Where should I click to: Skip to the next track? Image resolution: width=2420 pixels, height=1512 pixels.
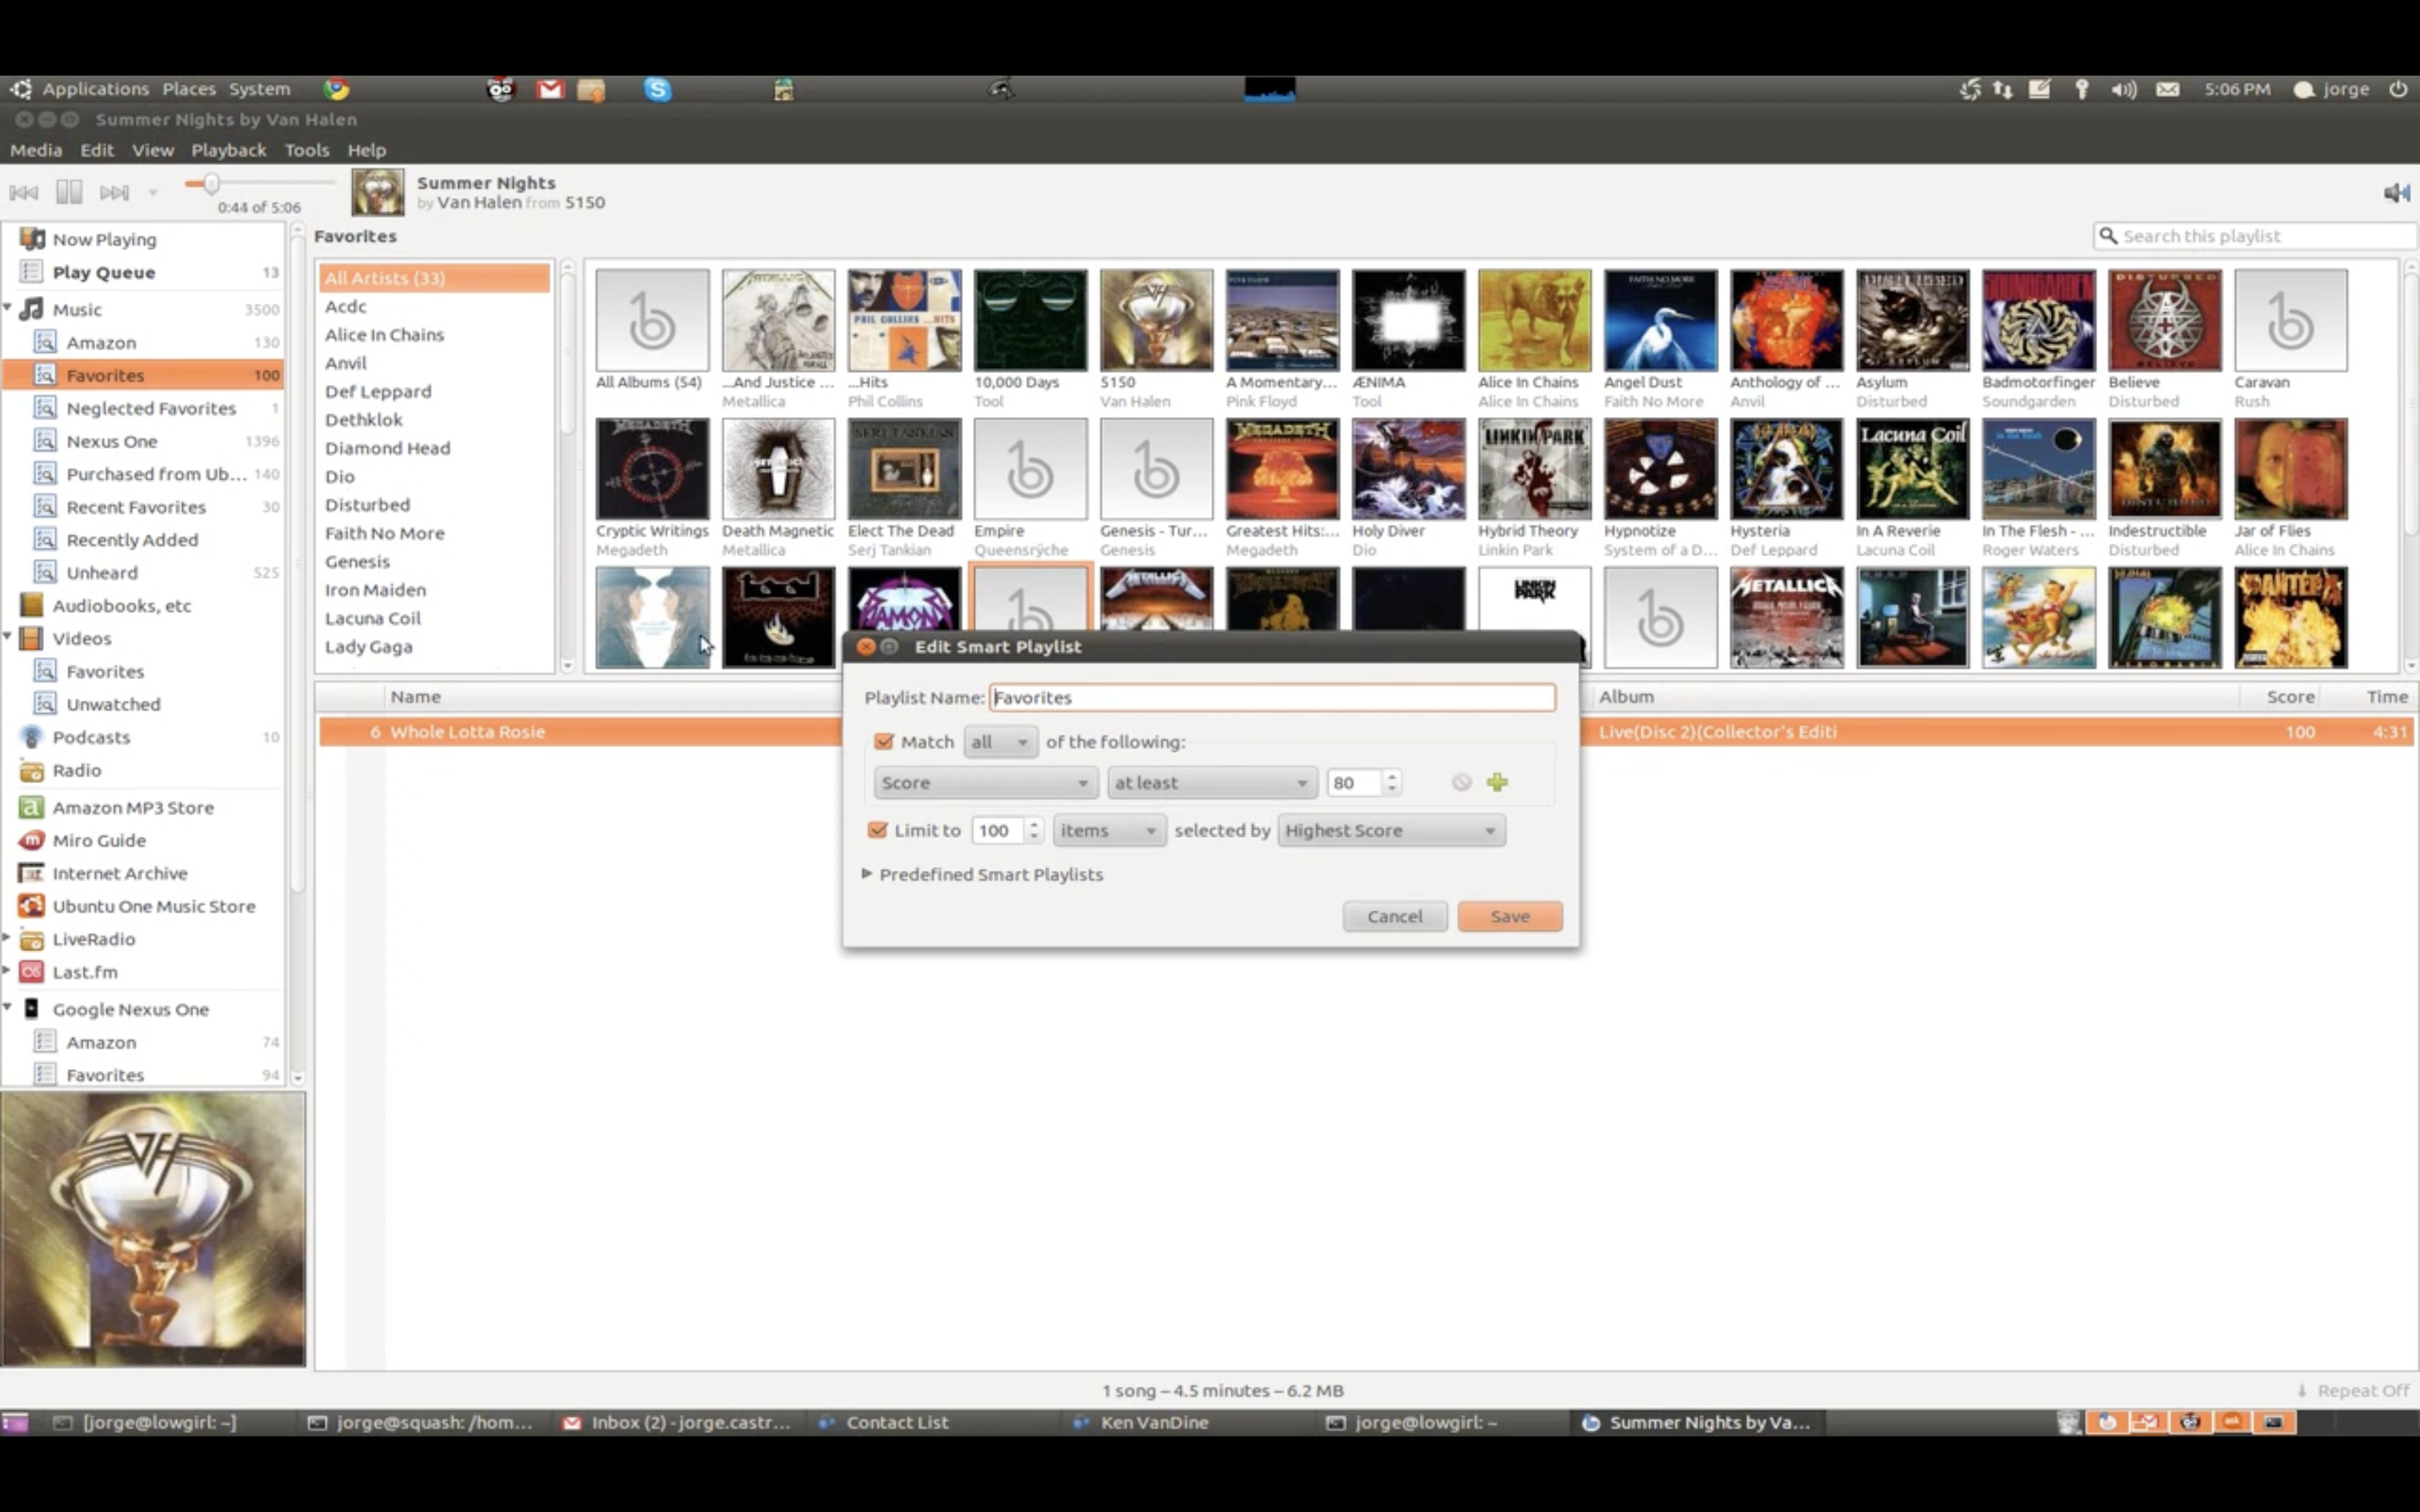114,192
